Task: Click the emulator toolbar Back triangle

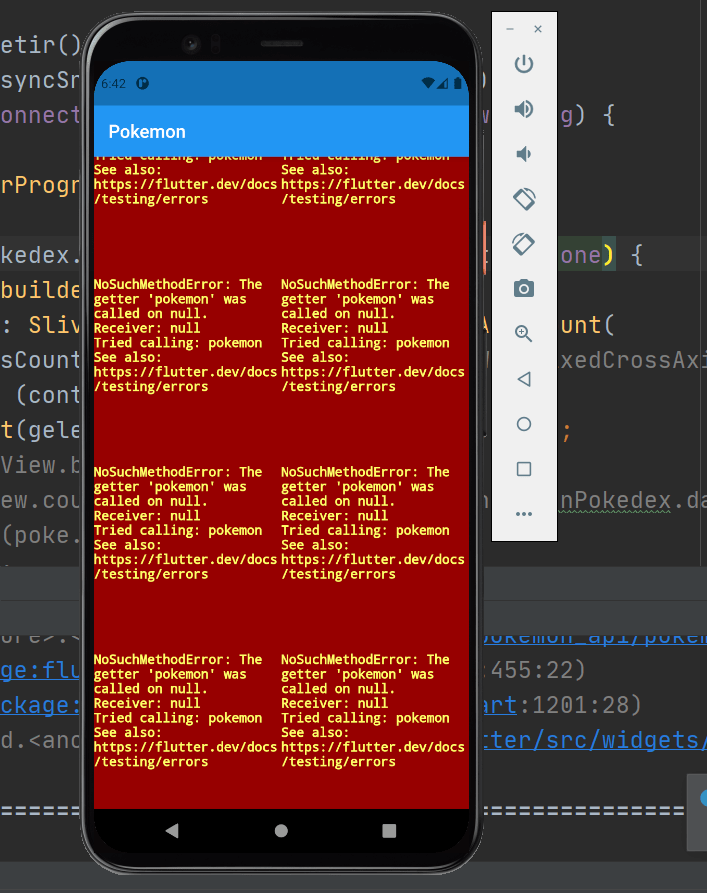Action: (x=524, y=379)
